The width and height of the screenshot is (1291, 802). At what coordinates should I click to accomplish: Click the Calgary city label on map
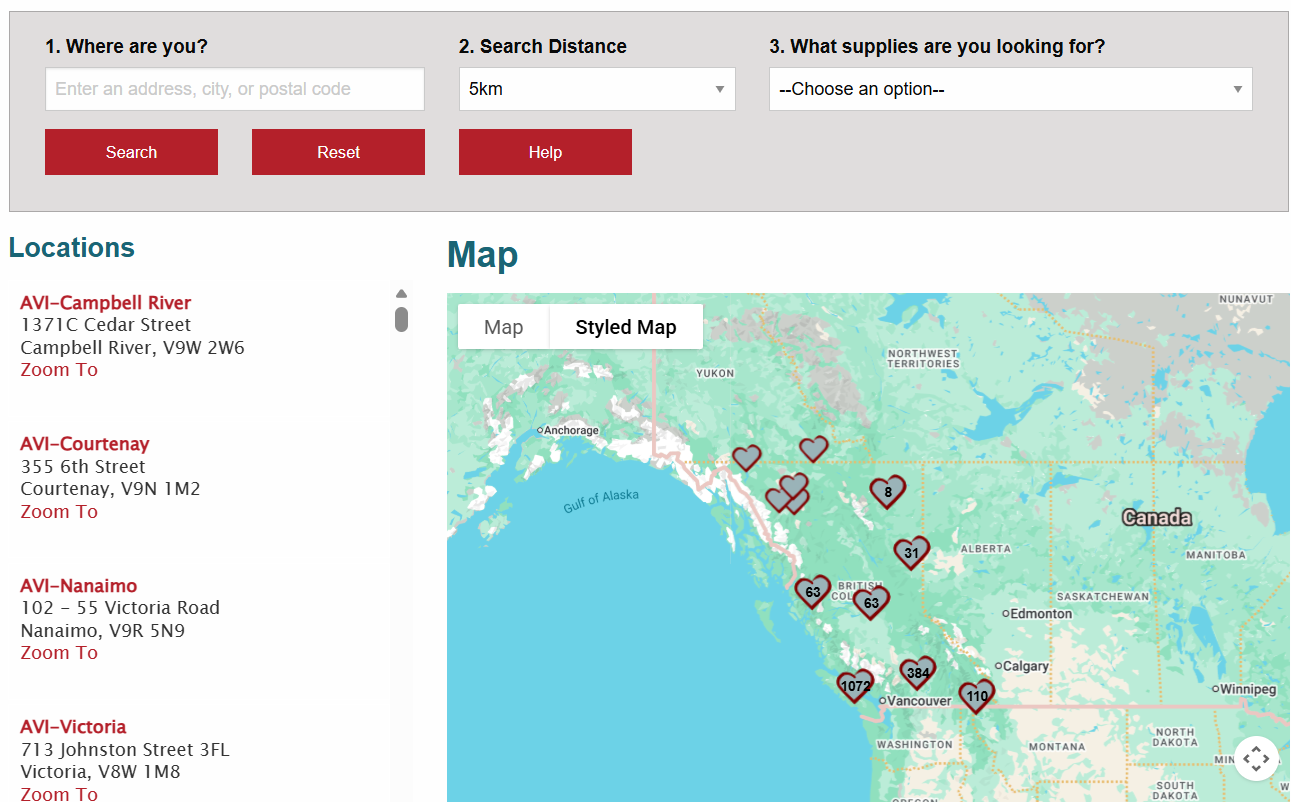tap(1025, 666)
